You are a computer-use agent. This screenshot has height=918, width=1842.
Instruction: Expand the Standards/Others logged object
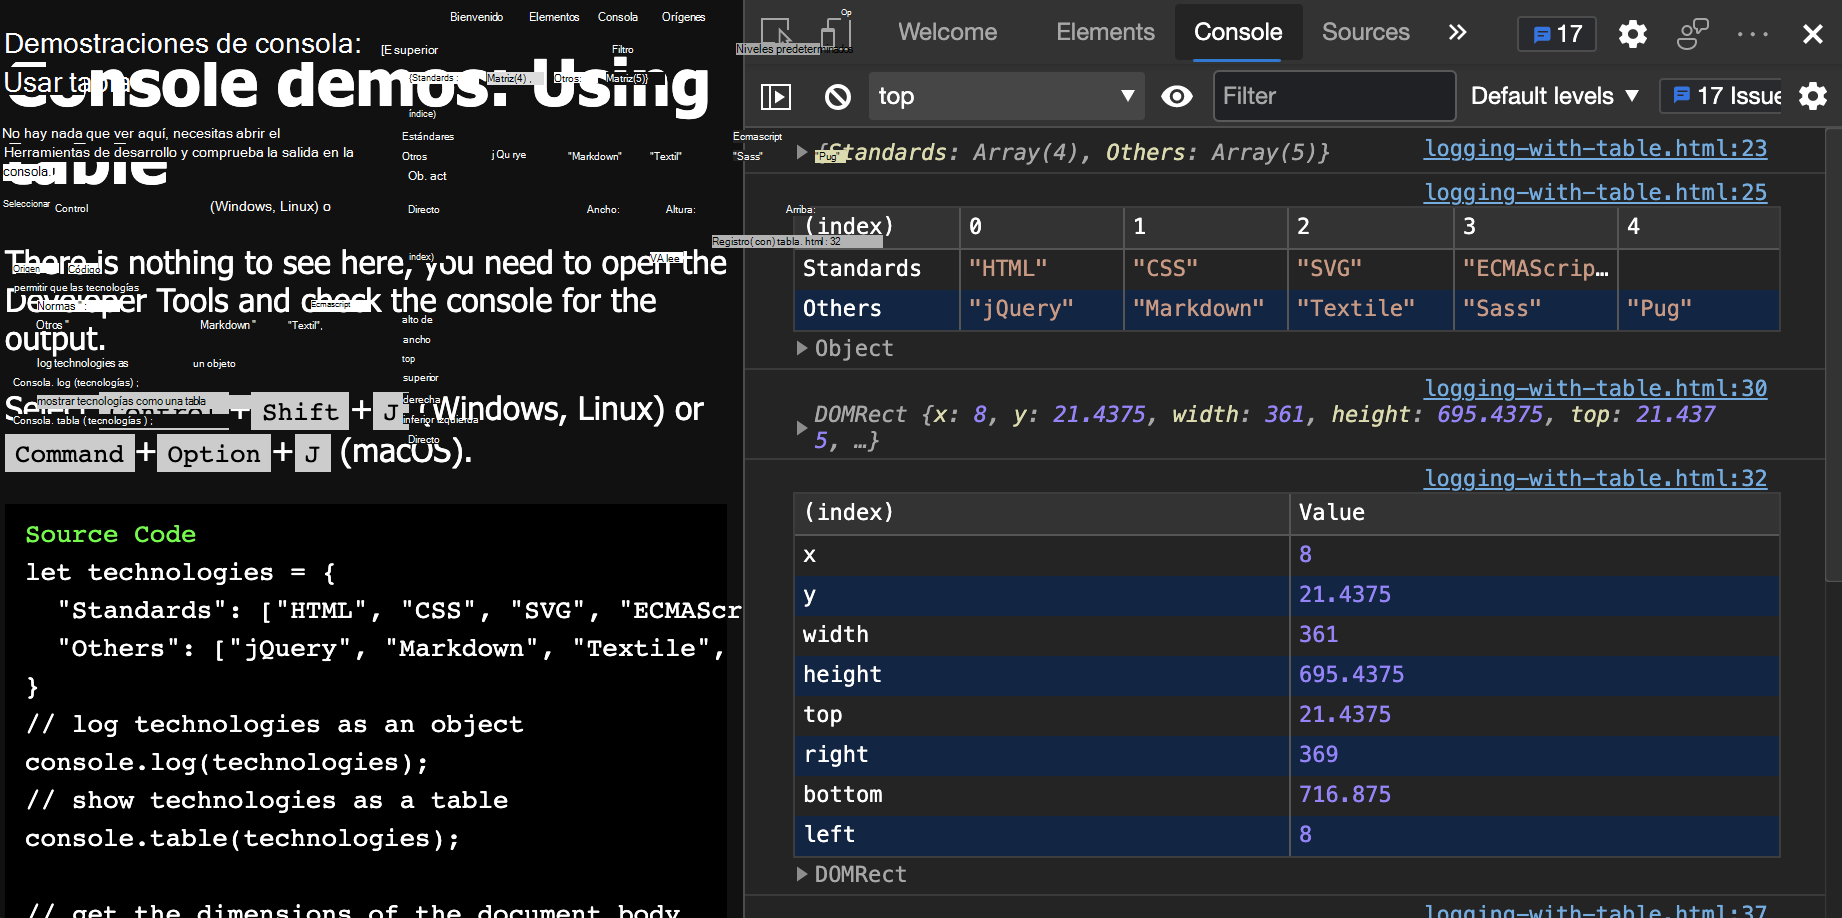click(802, 152)
